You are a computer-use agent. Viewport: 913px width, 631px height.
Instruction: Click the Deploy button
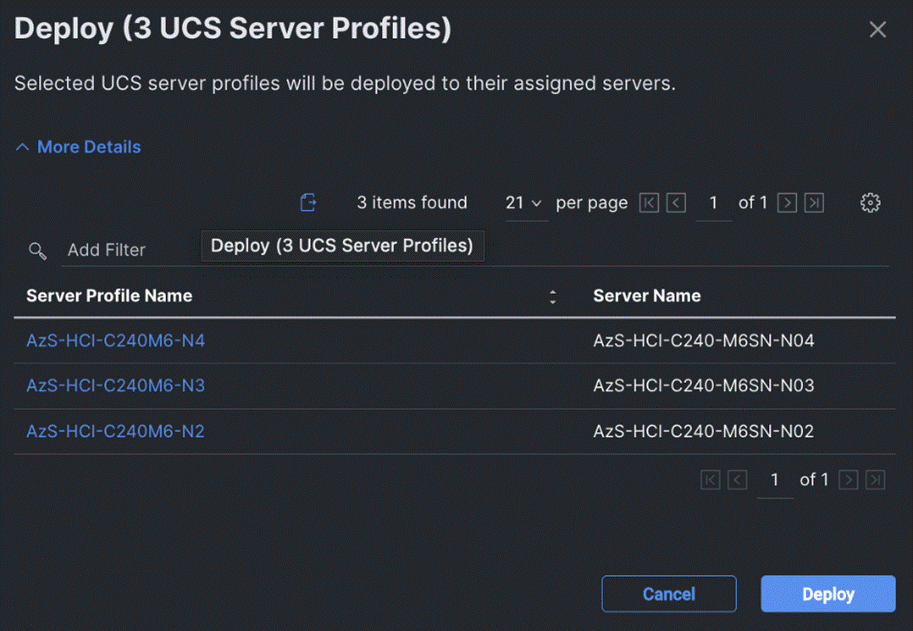(828, 593)
